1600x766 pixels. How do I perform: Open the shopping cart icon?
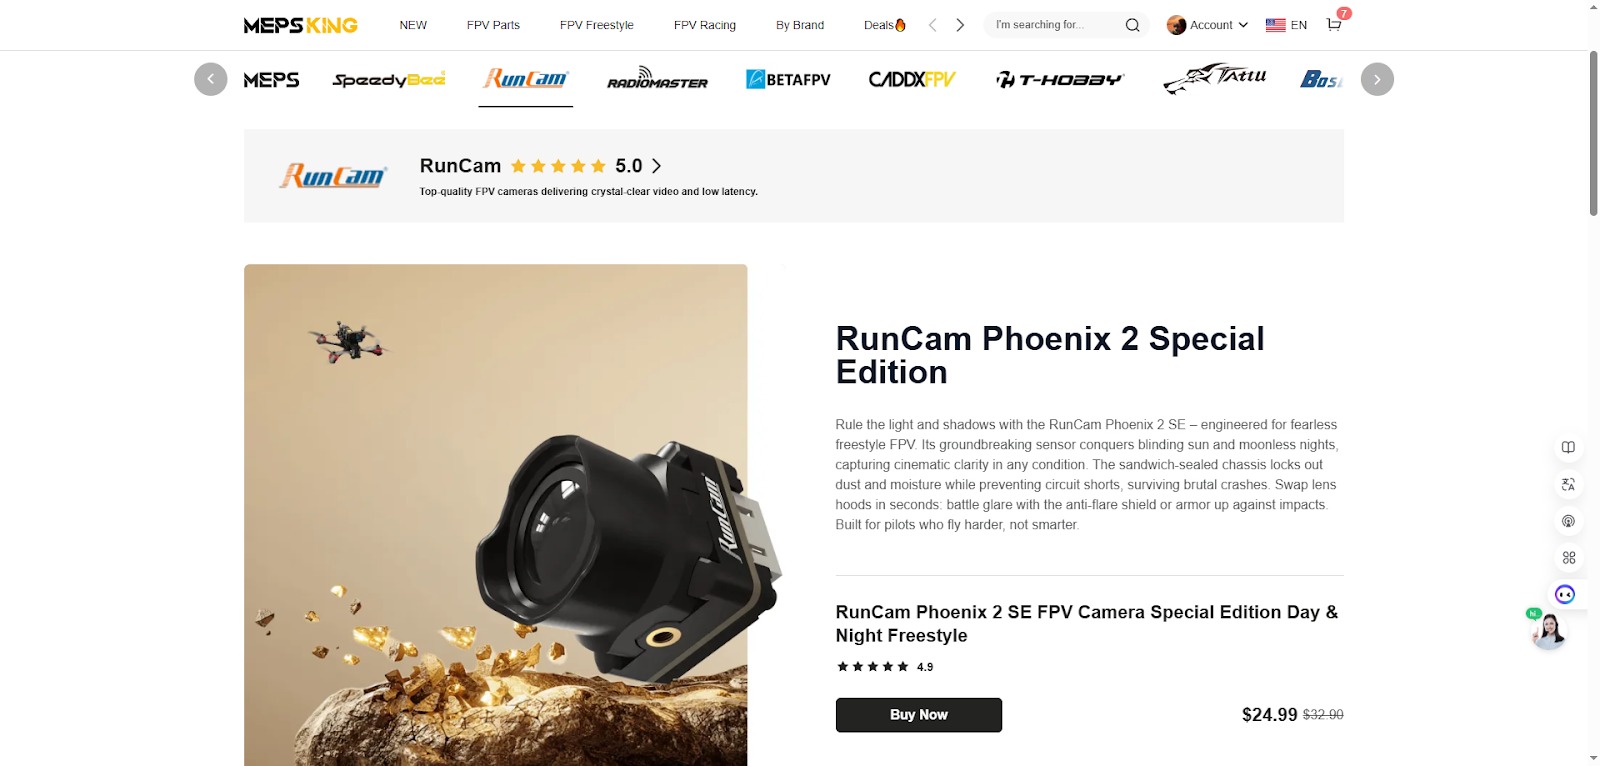pos(1333,25)
